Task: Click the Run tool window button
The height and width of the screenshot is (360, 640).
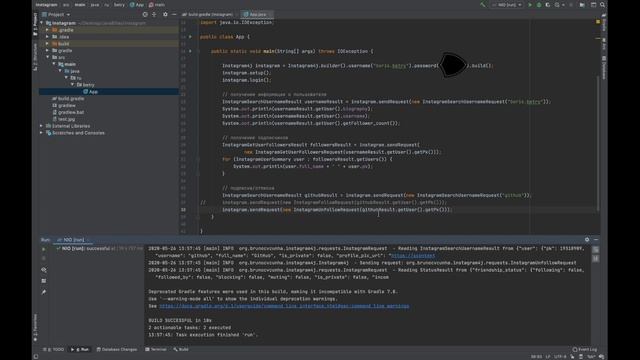Action: 80,349
